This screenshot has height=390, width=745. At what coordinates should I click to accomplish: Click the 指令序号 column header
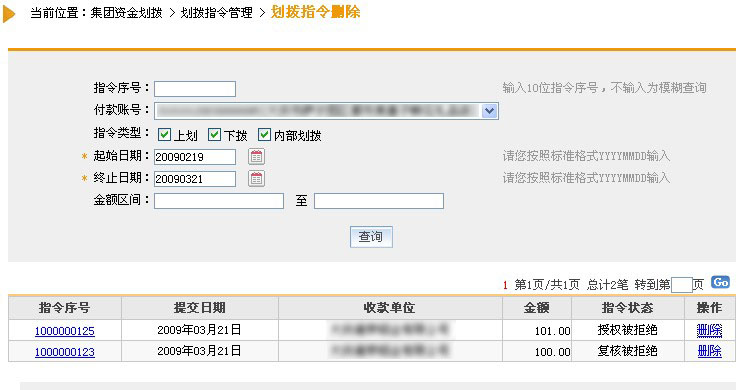pos(65,308)
